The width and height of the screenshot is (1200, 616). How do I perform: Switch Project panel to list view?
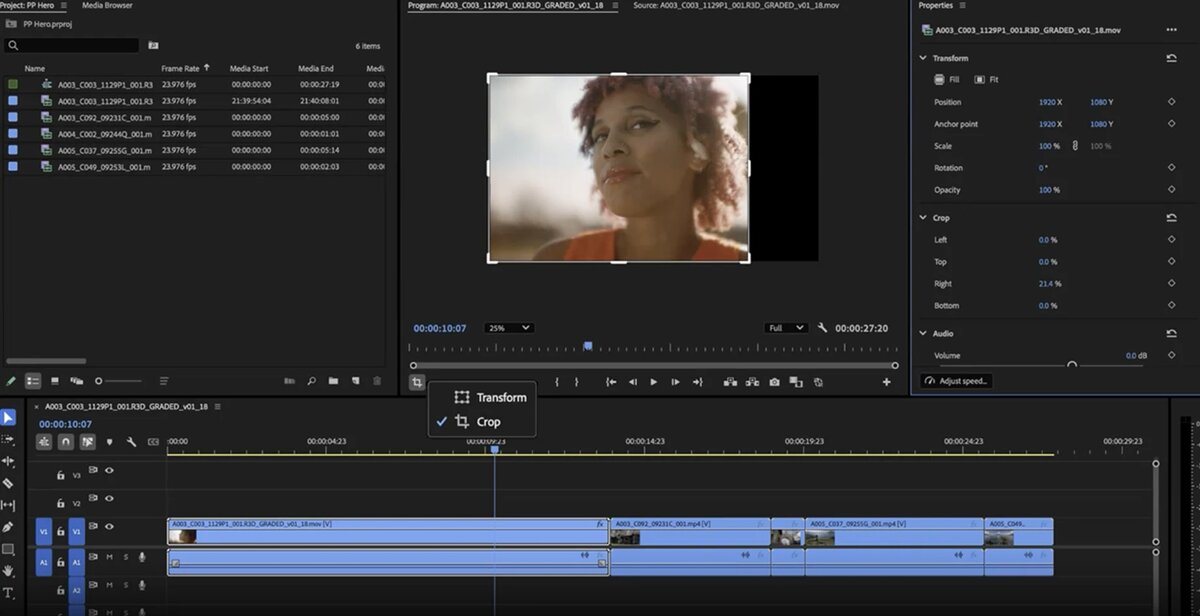(32, 381)
